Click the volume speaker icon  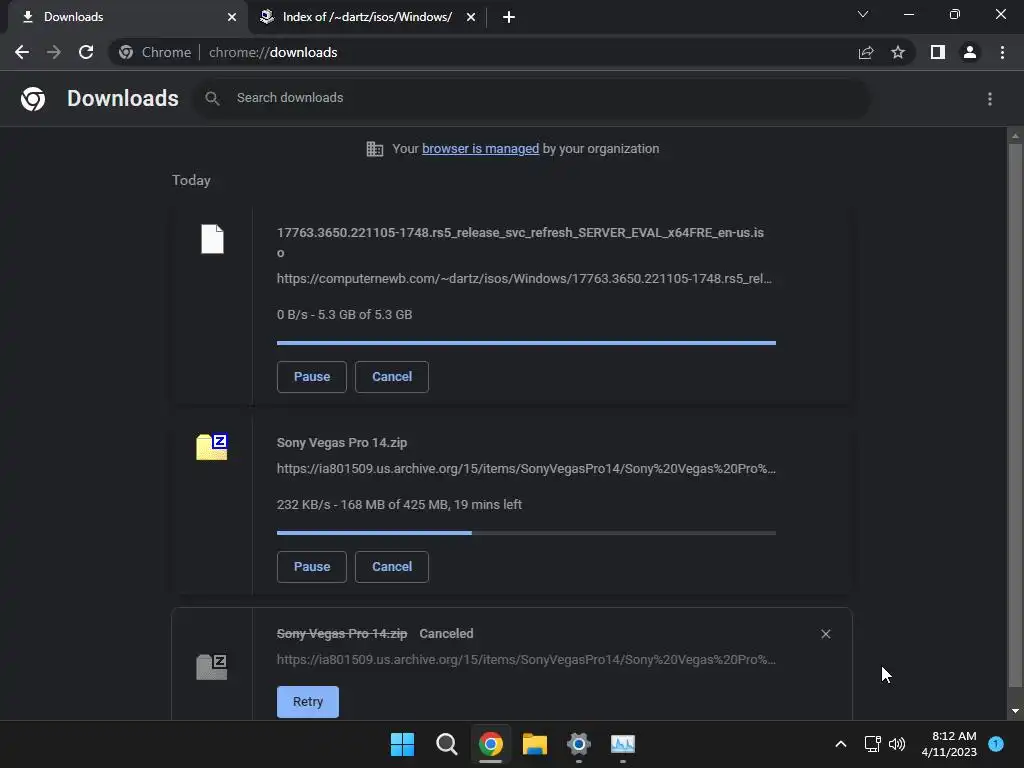pyautogui.click(x=897, y=744)
